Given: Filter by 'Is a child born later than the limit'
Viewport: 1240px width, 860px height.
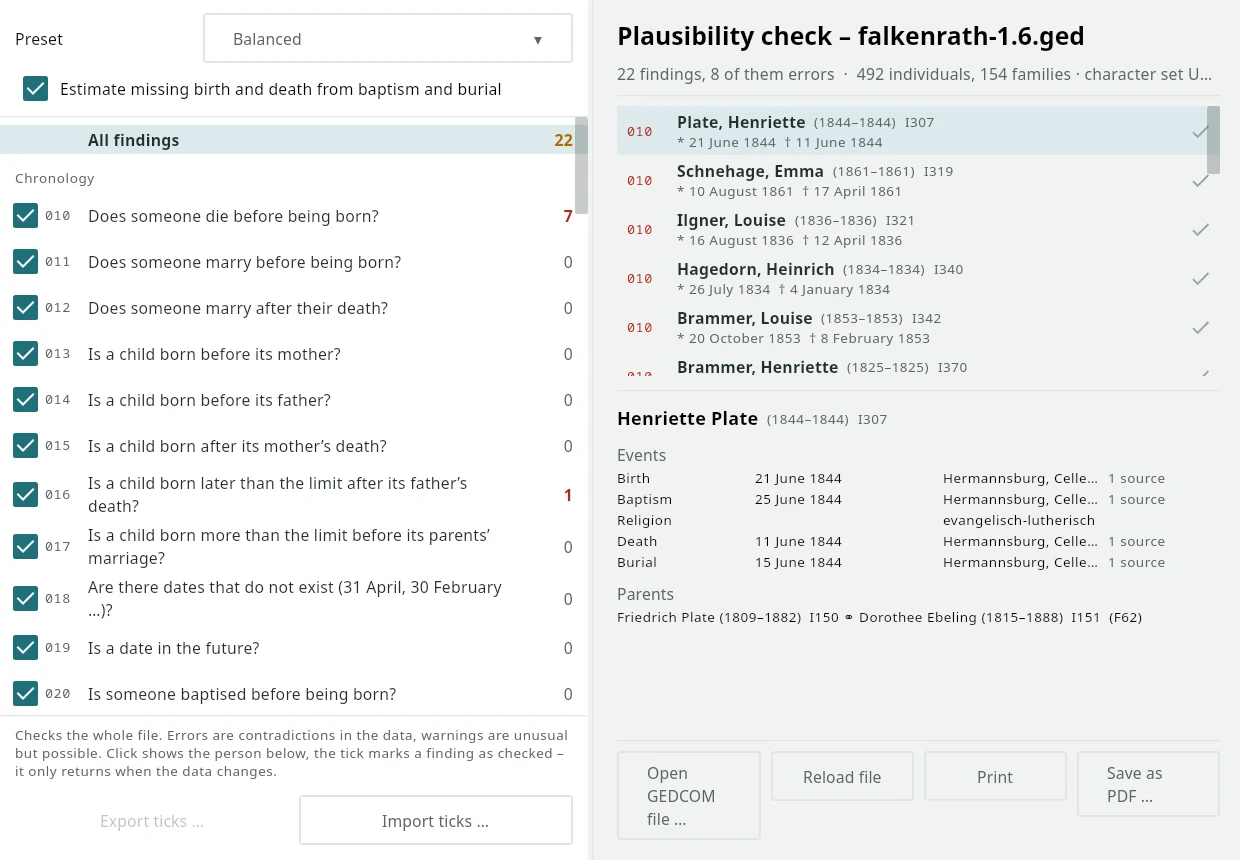Looking at the screenshot, I should (278, 494).
